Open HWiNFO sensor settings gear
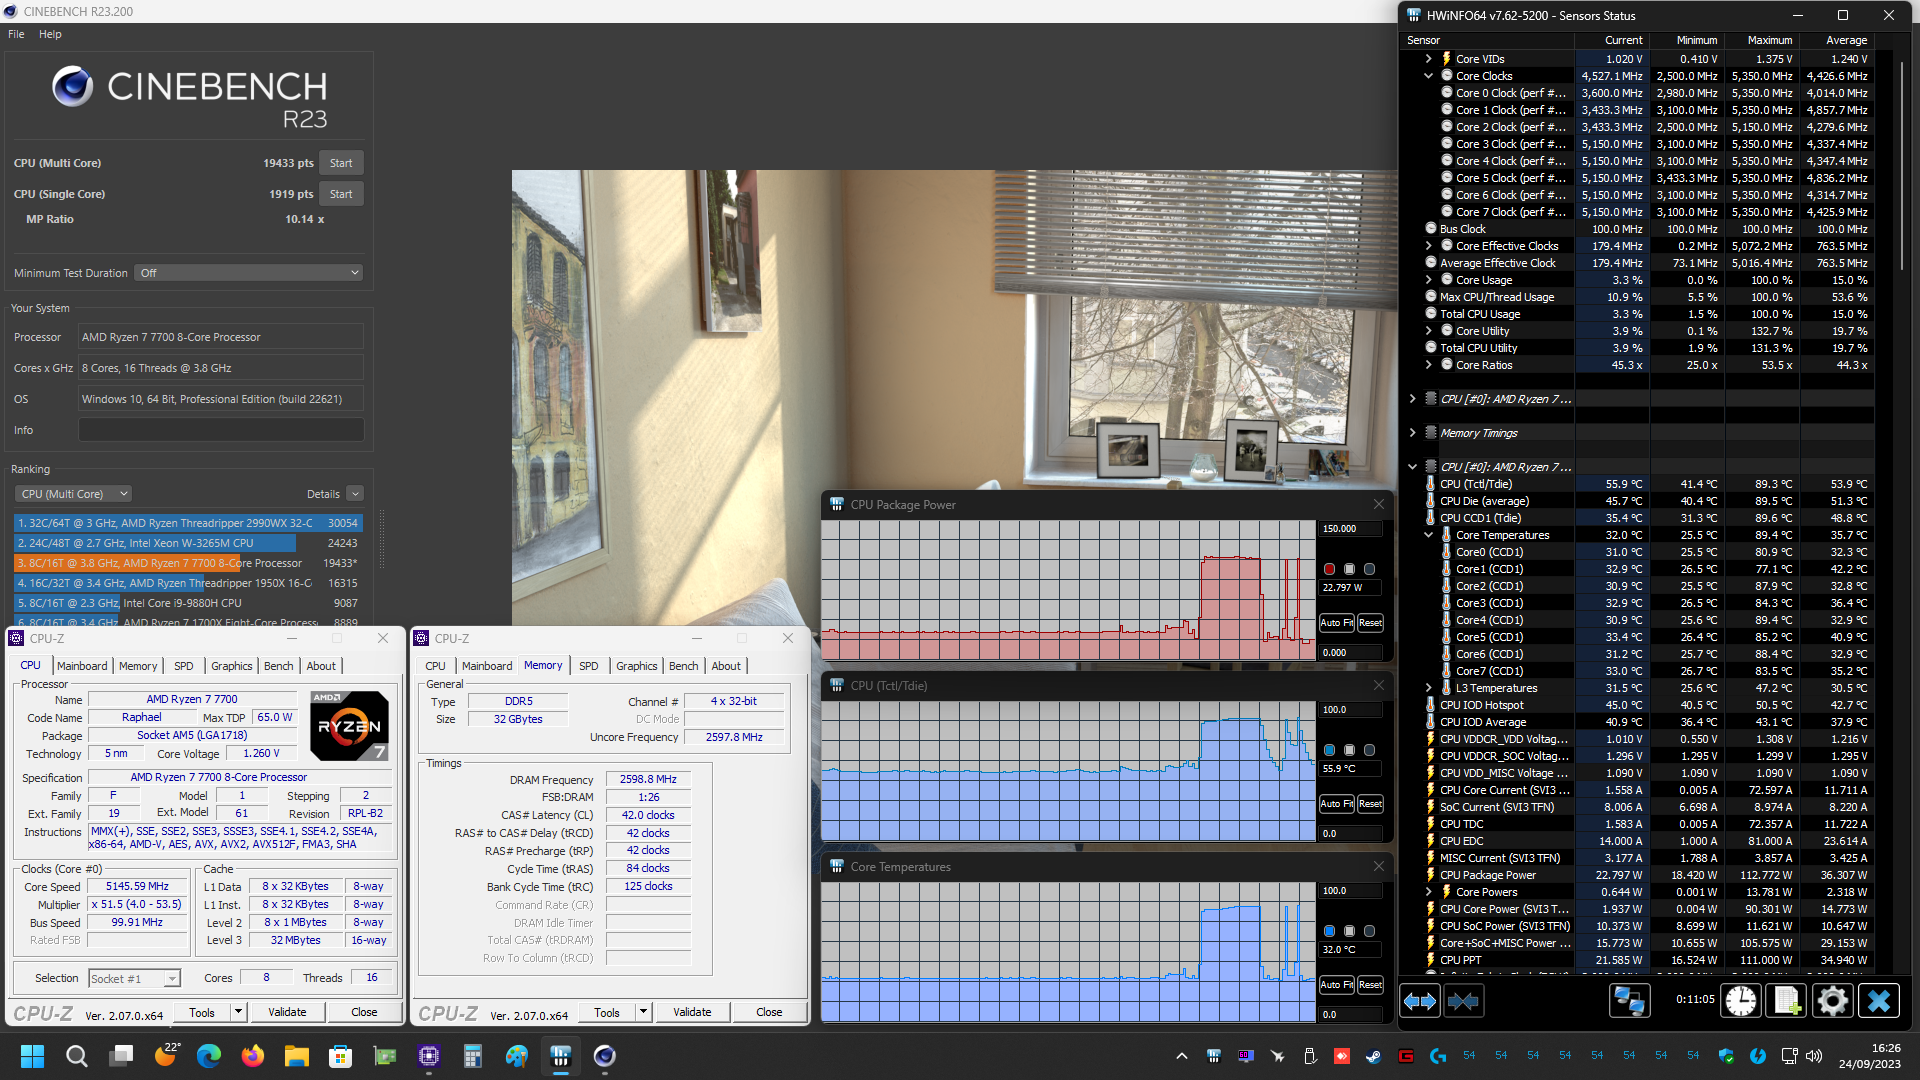This screenshot has width=1920, height=1080. pos(1833,1000)
